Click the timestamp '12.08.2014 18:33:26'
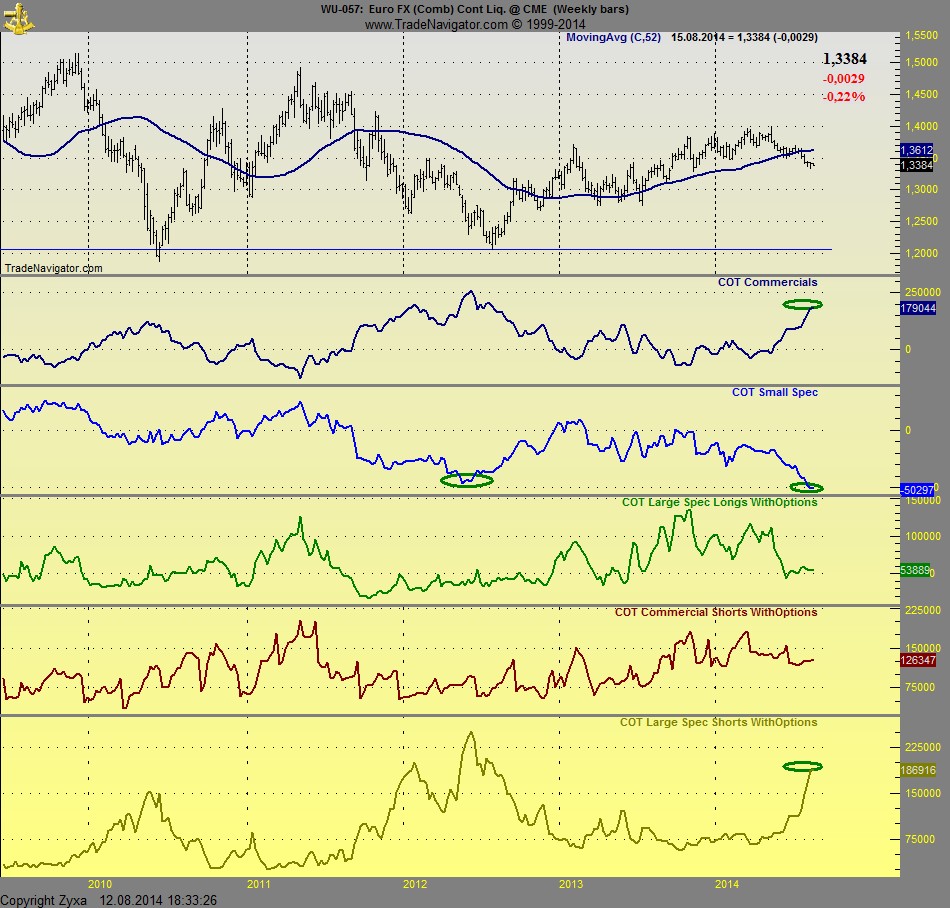The height and width of the screenshot is (908, 950). point(158,901)
